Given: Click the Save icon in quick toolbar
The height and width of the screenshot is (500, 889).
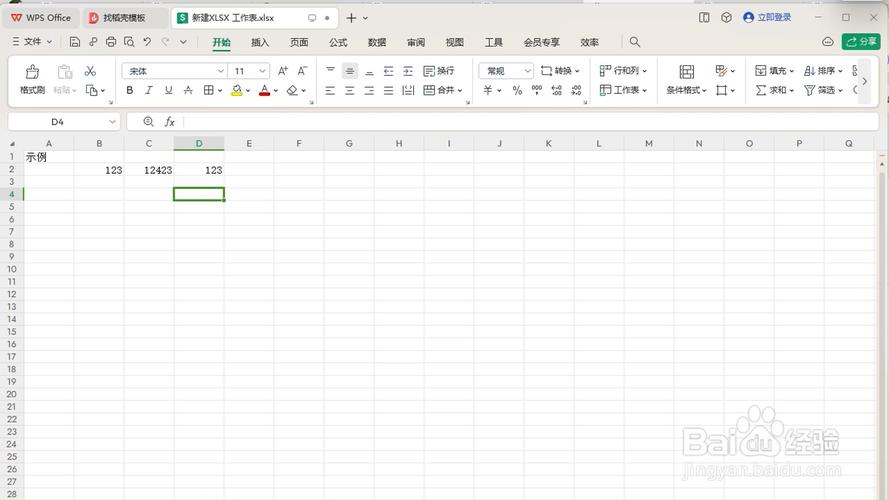Looking at the screenshot, I should 75,42.
